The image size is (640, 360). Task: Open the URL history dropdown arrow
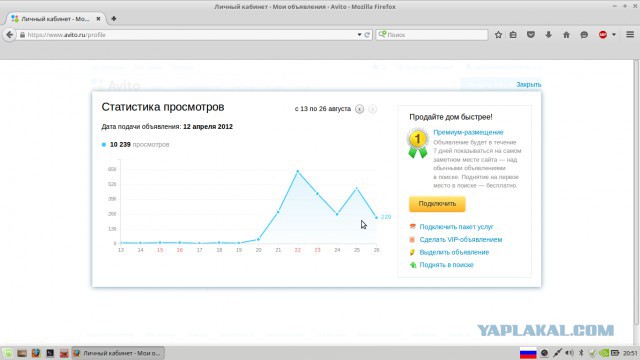pyautogui.click(x=359, y=35)
